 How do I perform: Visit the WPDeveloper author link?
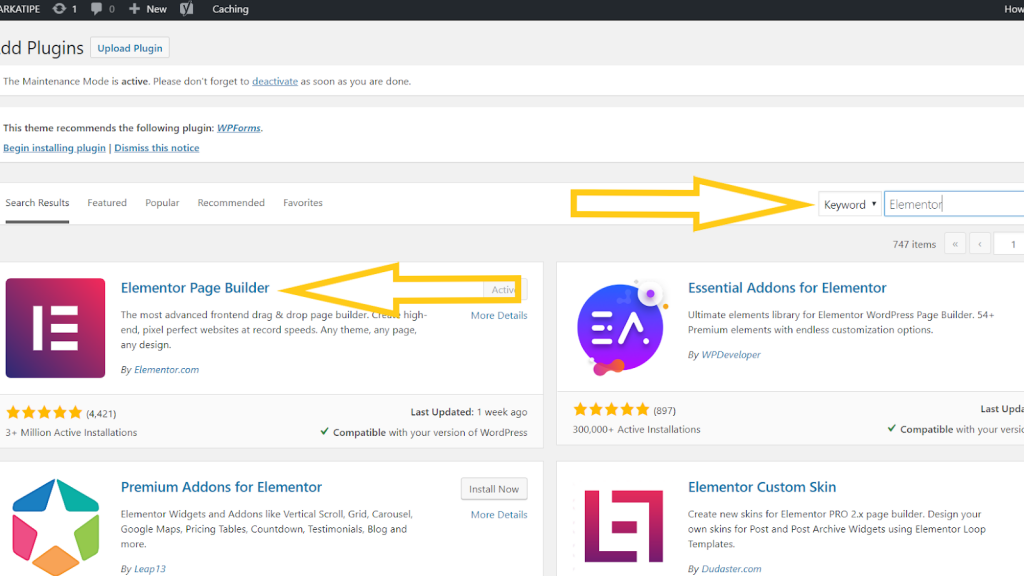[x=731, y=355]
